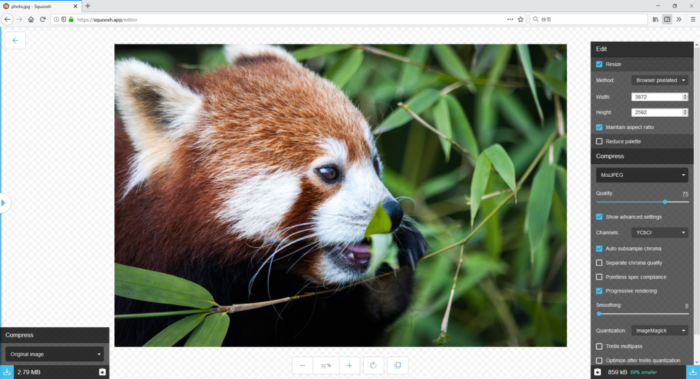700x379 pixels.
Task: Click the Quality slider track
Action: point(642,202)
